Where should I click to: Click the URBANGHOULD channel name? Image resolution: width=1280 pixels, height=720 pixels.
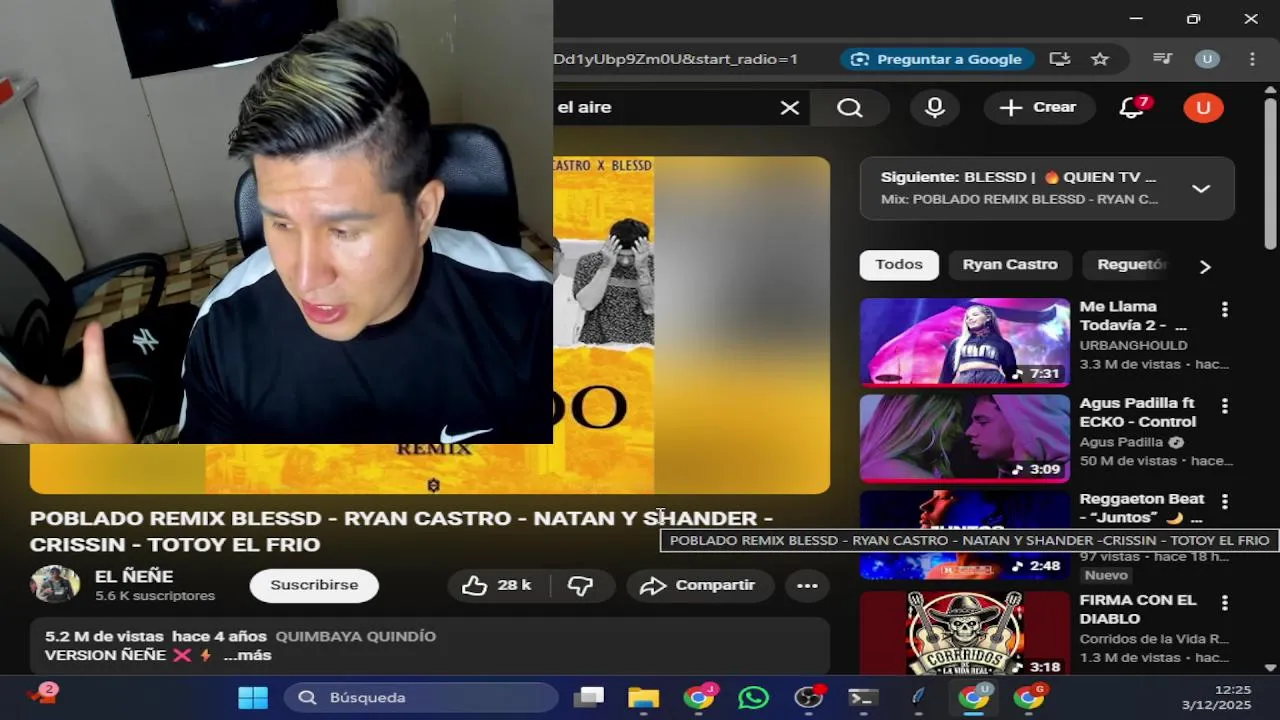pyautogui.click(x=1133, y=345)
